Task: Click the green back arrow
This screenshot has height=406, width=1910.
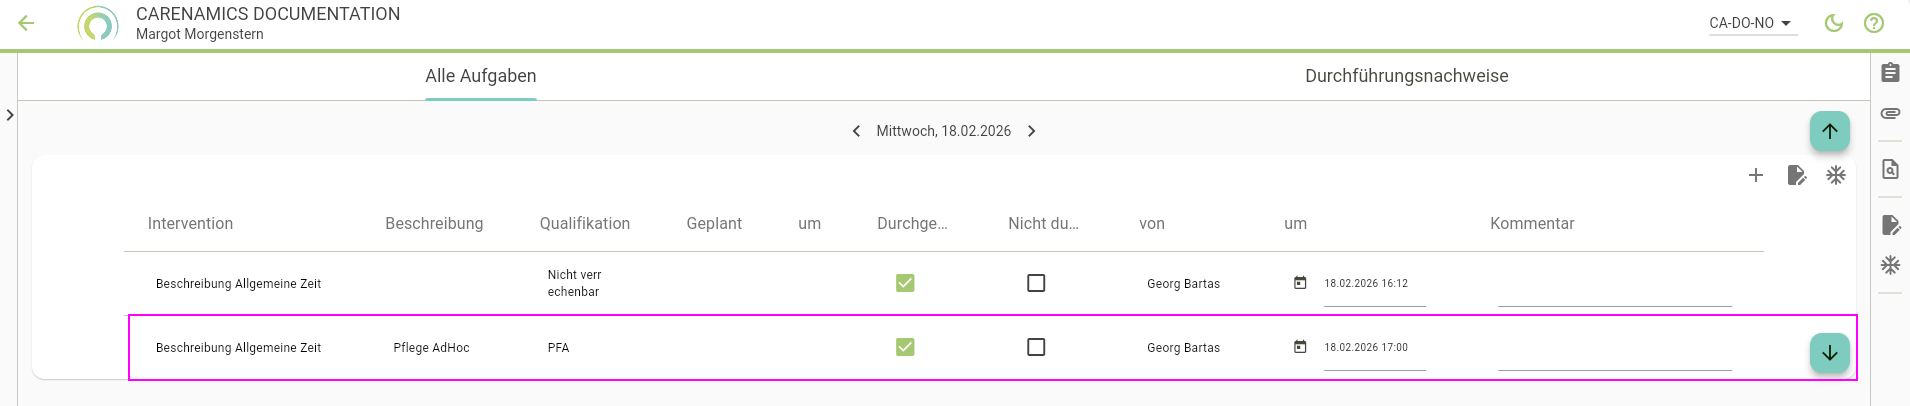Action: (x=27, y=23)
